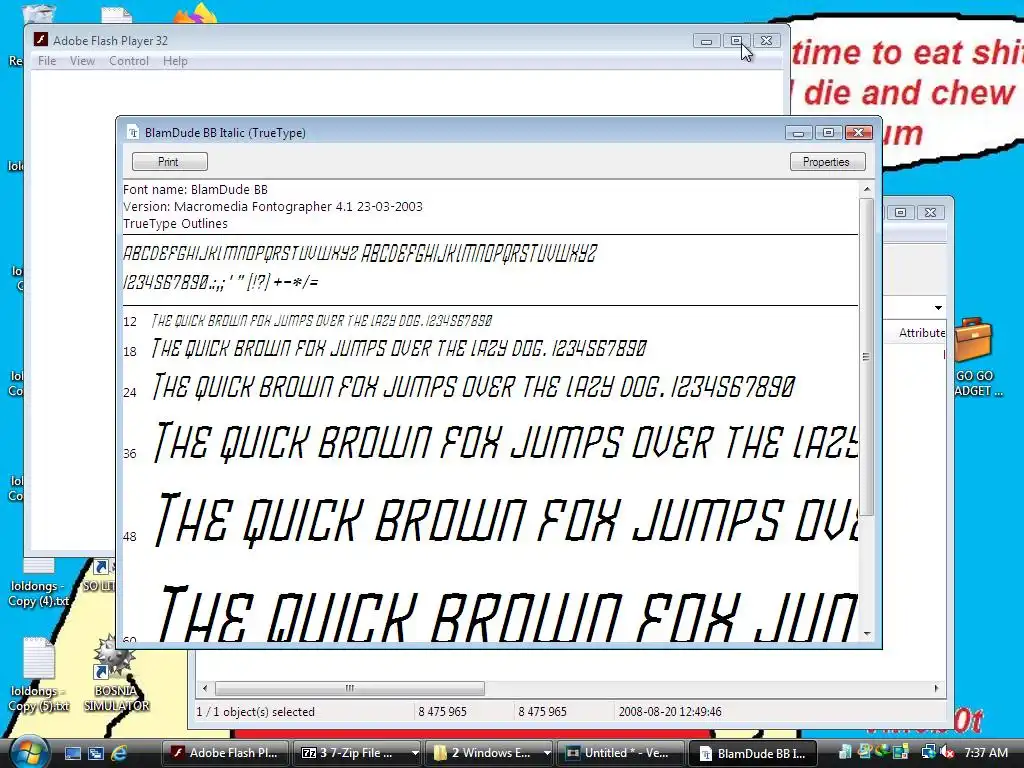Screen dimensions: 1024x768
Task: Click the muted volume tray icon
Action: 947,753
